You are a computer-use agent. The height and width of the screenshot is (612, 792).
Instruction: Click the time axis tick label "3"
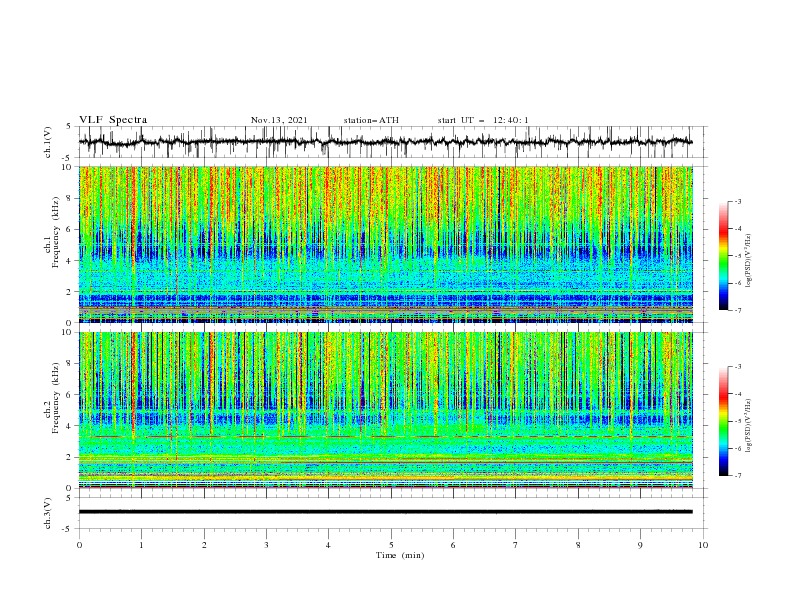(266, 545)
